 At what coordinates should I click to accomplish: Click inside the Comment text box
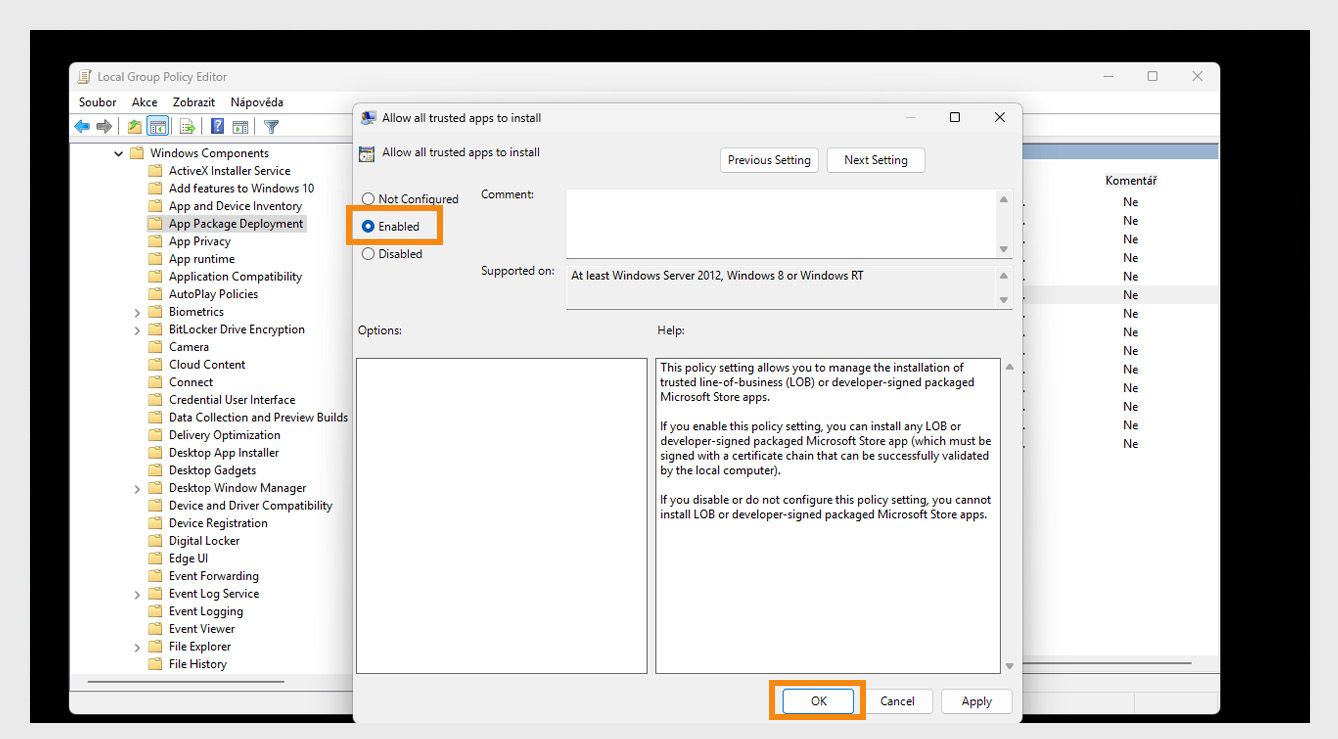click(x=781, y=224)
